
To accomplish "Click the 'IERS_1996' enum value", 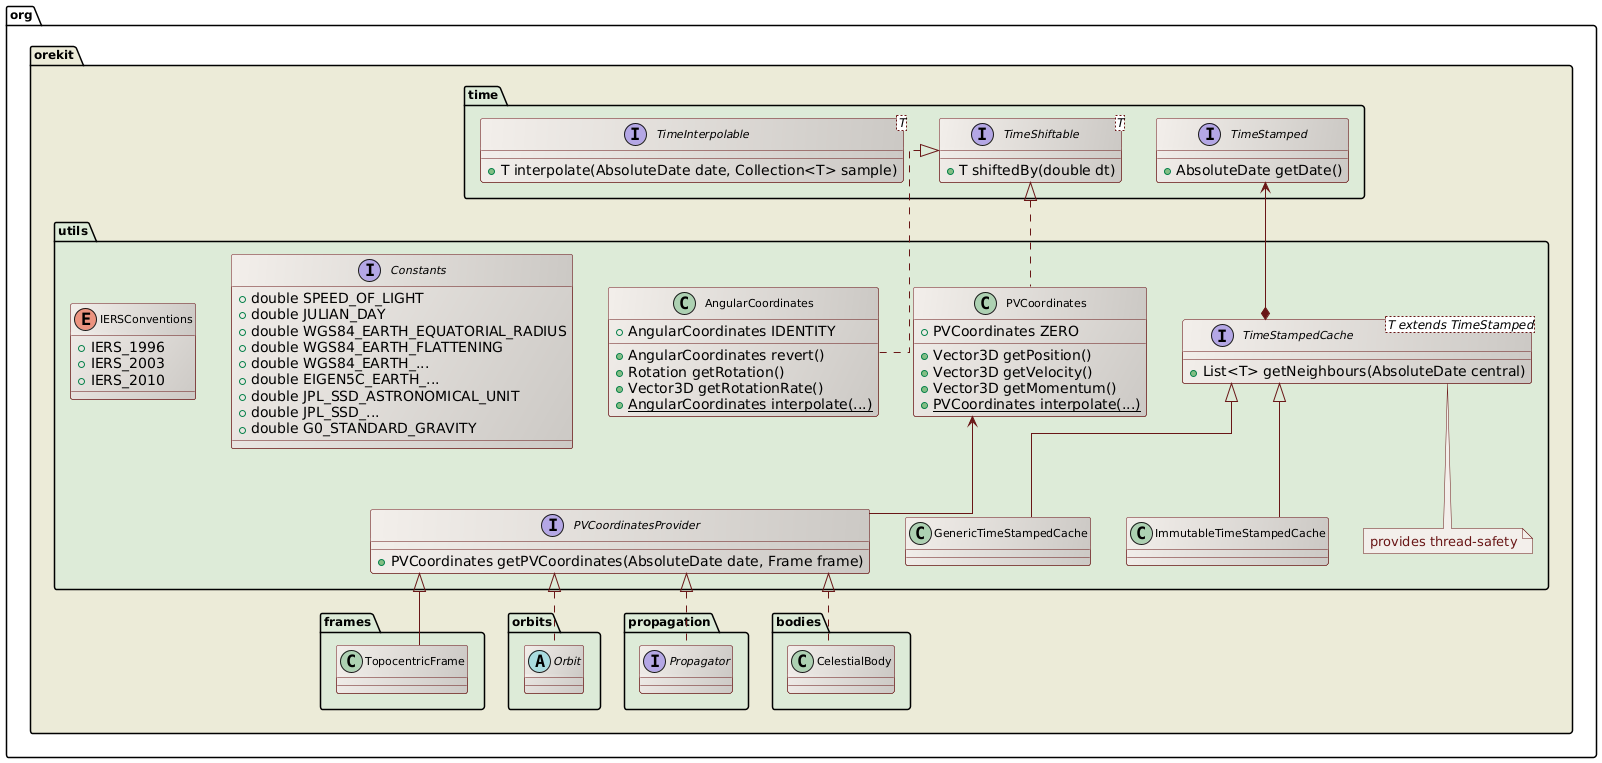I will coord(128,347).
